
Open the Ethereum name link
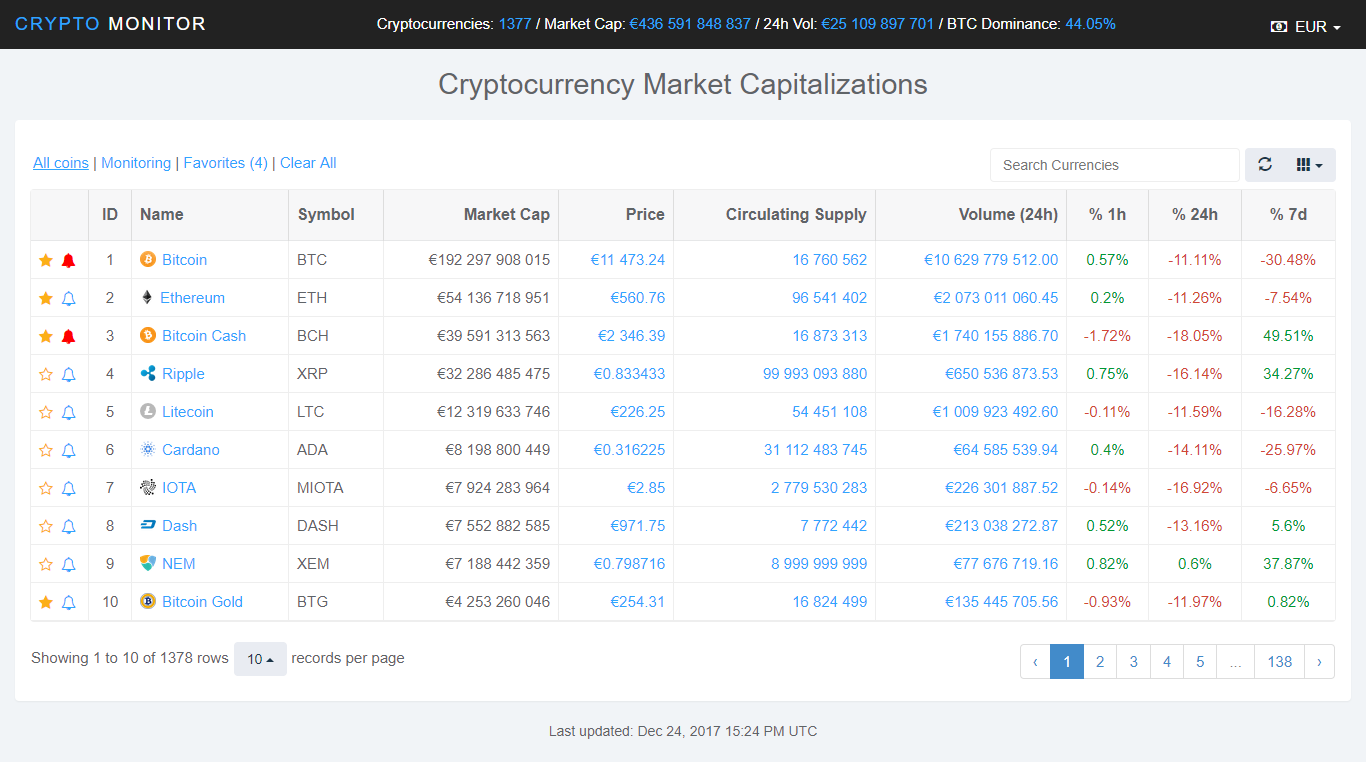193,298
